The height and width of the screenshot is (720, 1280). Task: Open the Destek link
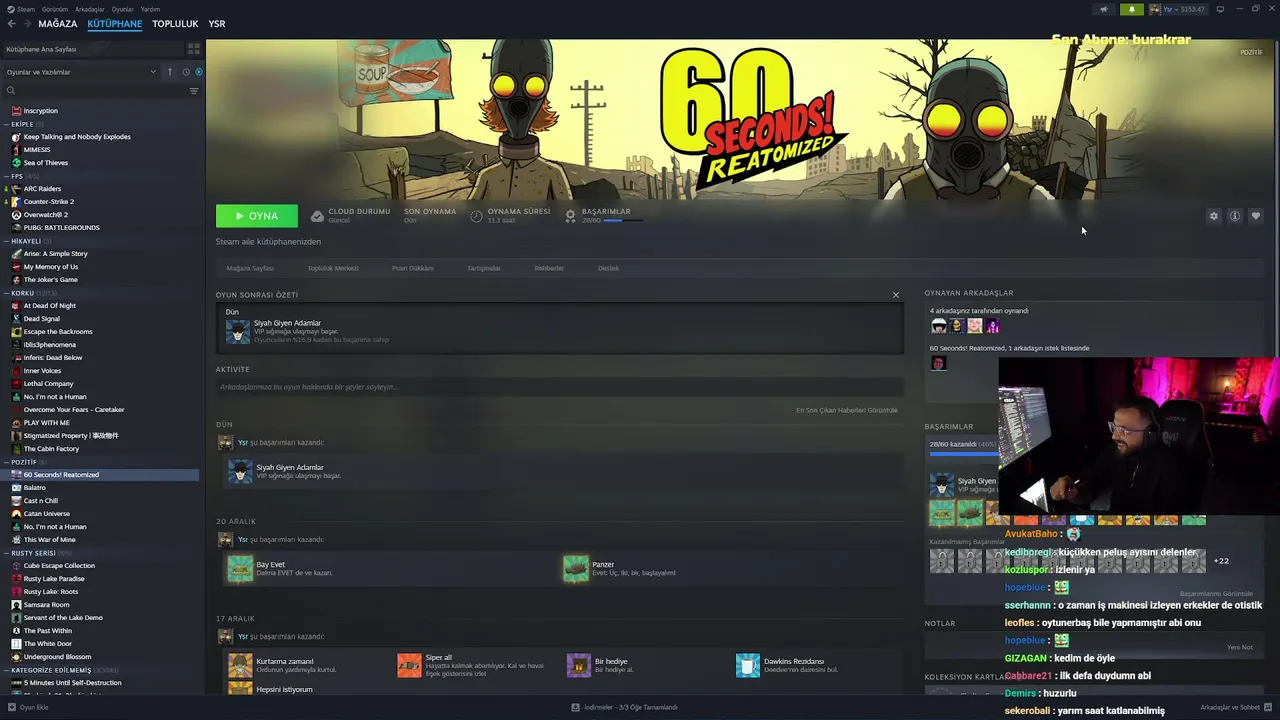pyautogui.click(x=608, y=268)
